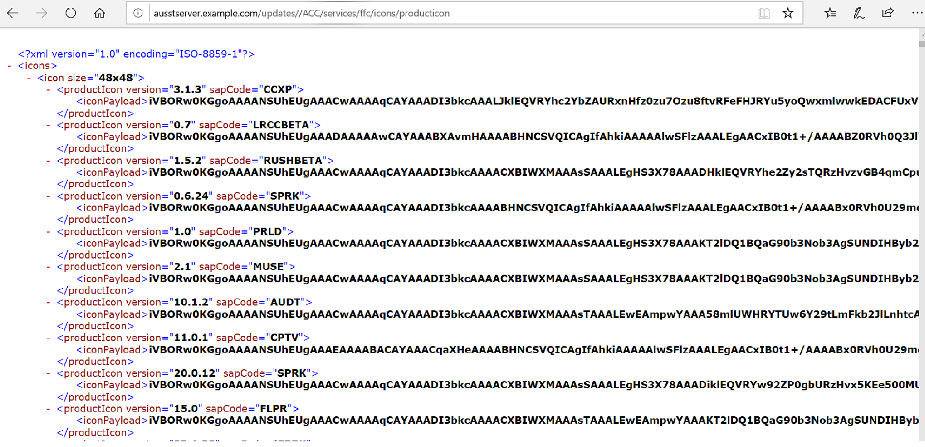Click the version value 10.1.2

[189, 303]
